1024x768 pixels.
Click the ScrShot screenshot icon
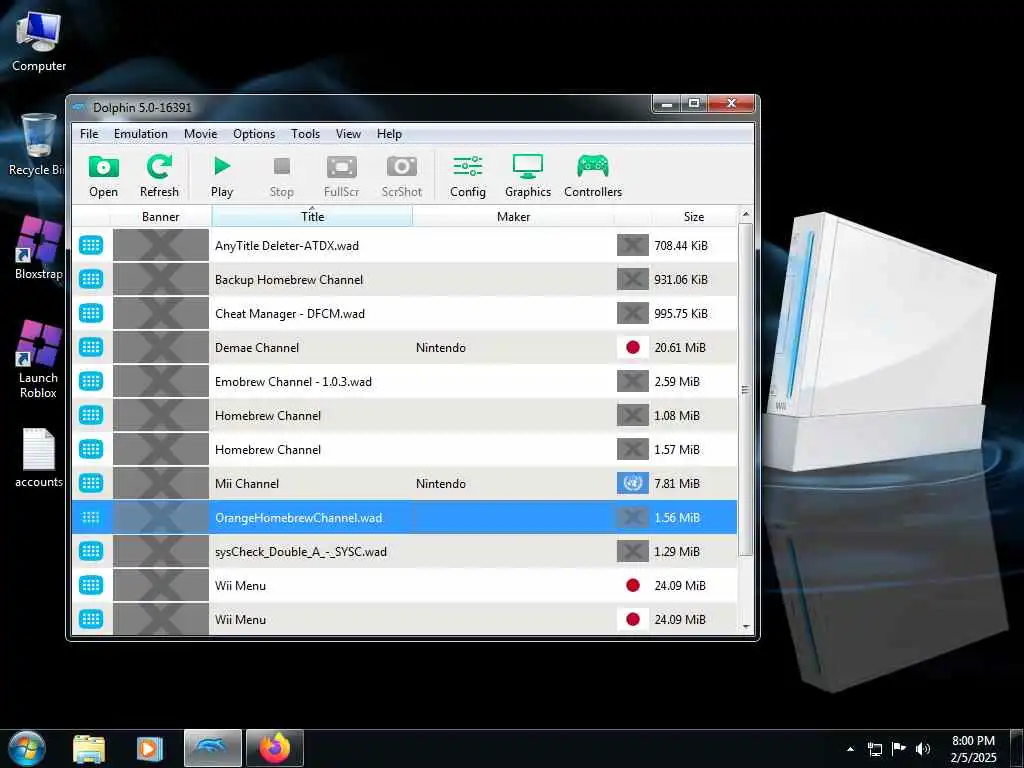coord(402,175)
